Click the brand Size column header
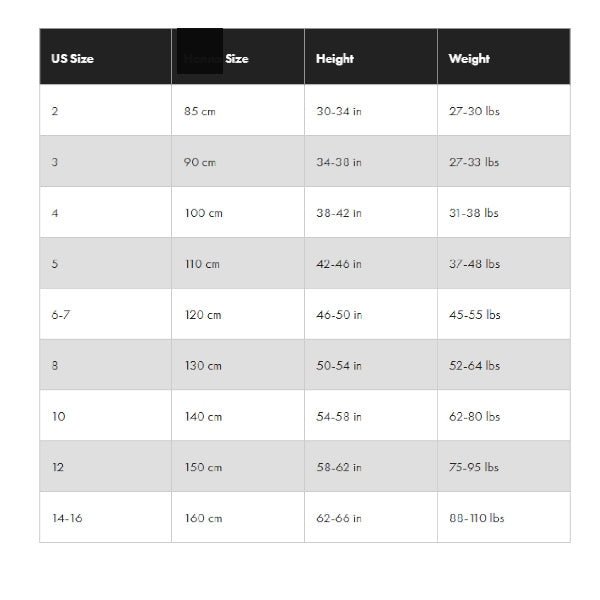600x600 pixels. (x=238, y=56)
